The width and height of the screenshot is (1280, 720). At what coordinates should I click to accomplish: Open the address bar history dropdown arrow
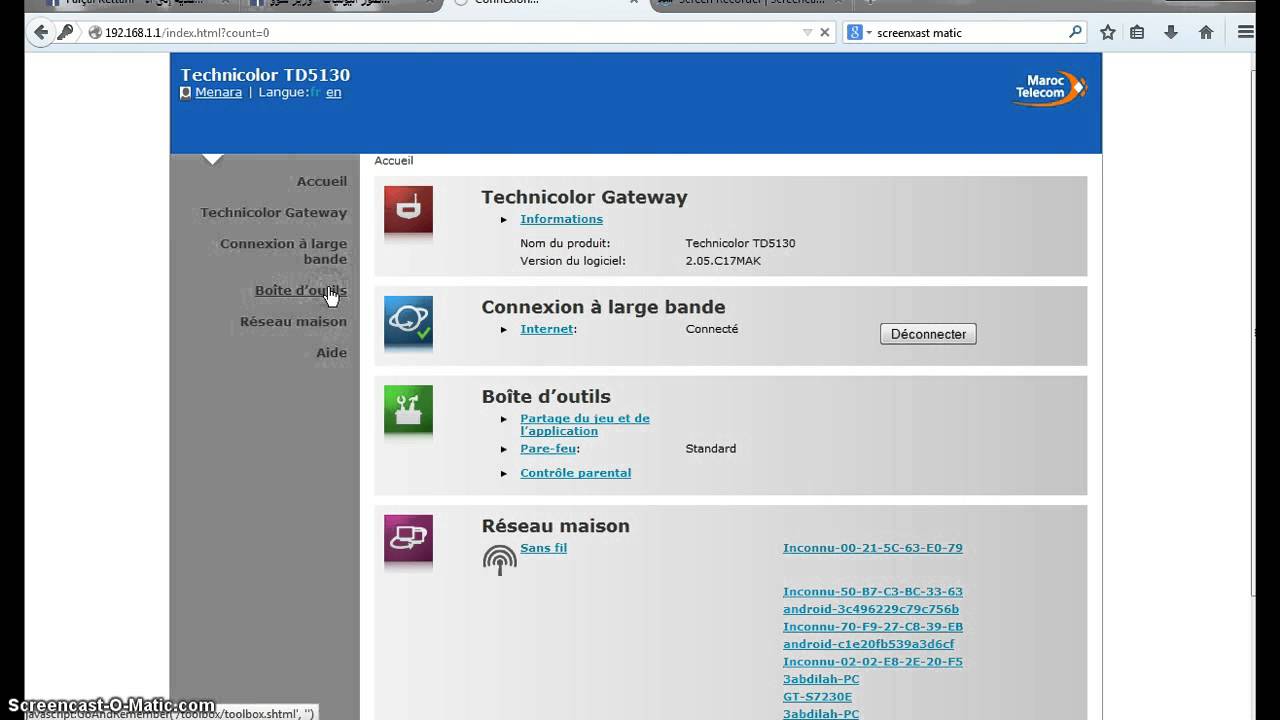pyautogui.click(x=807, y=32)
